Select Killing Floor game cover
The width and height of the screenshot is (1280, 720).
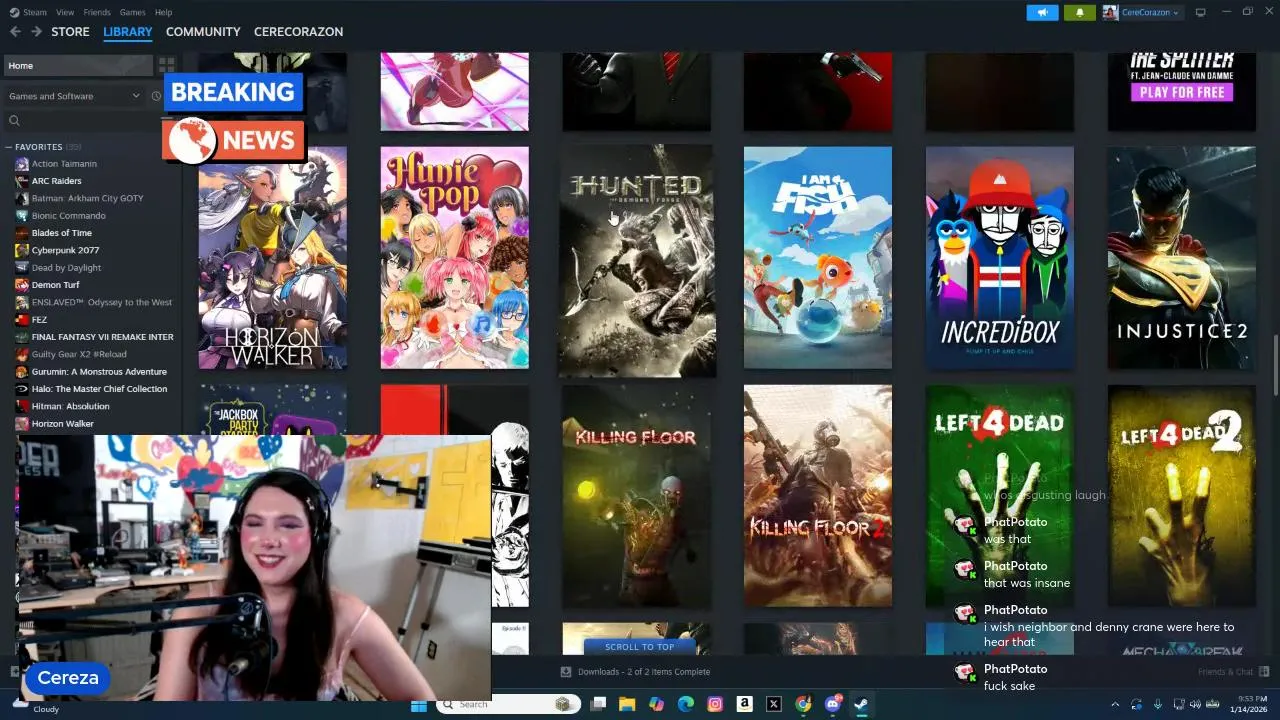click(x=636, y=496)
